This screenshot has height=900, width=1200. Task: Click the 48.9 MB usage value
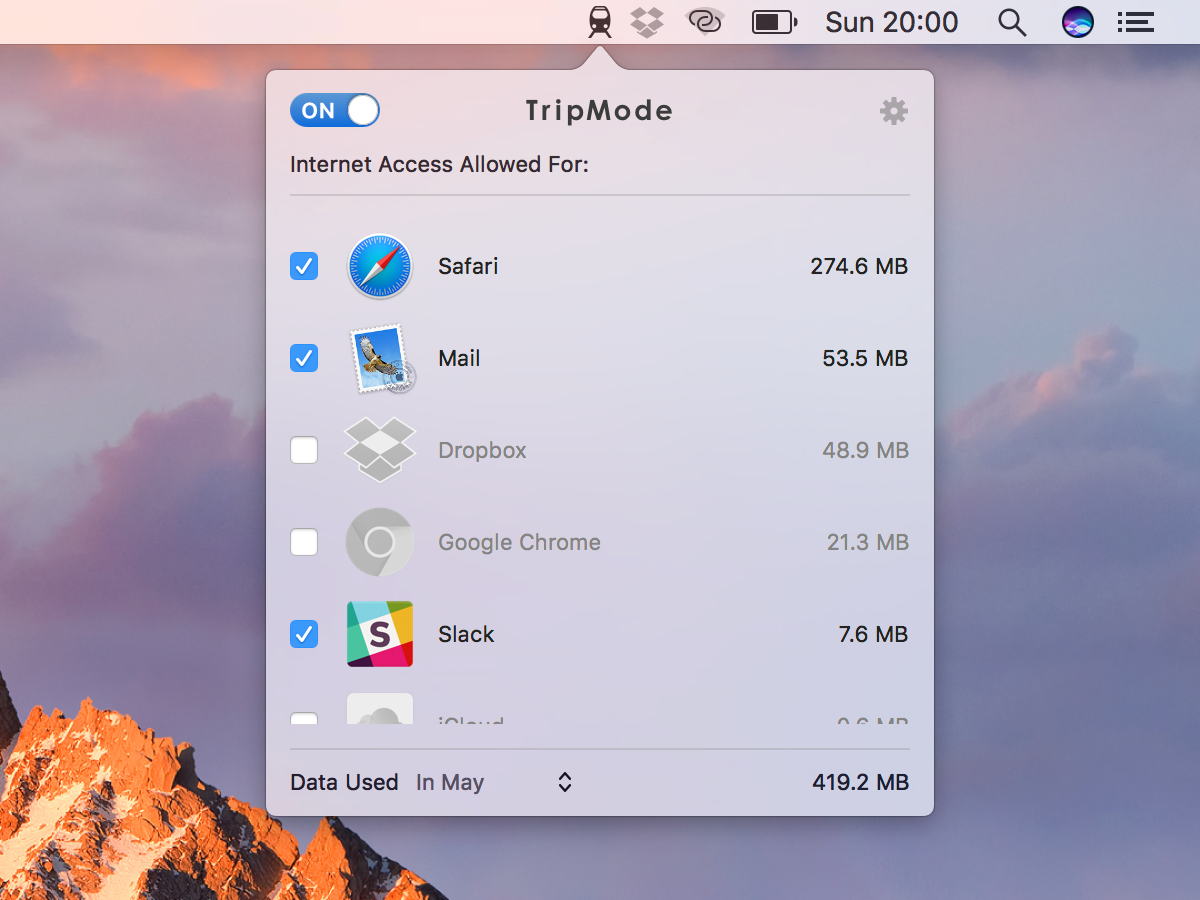point(865,450)
